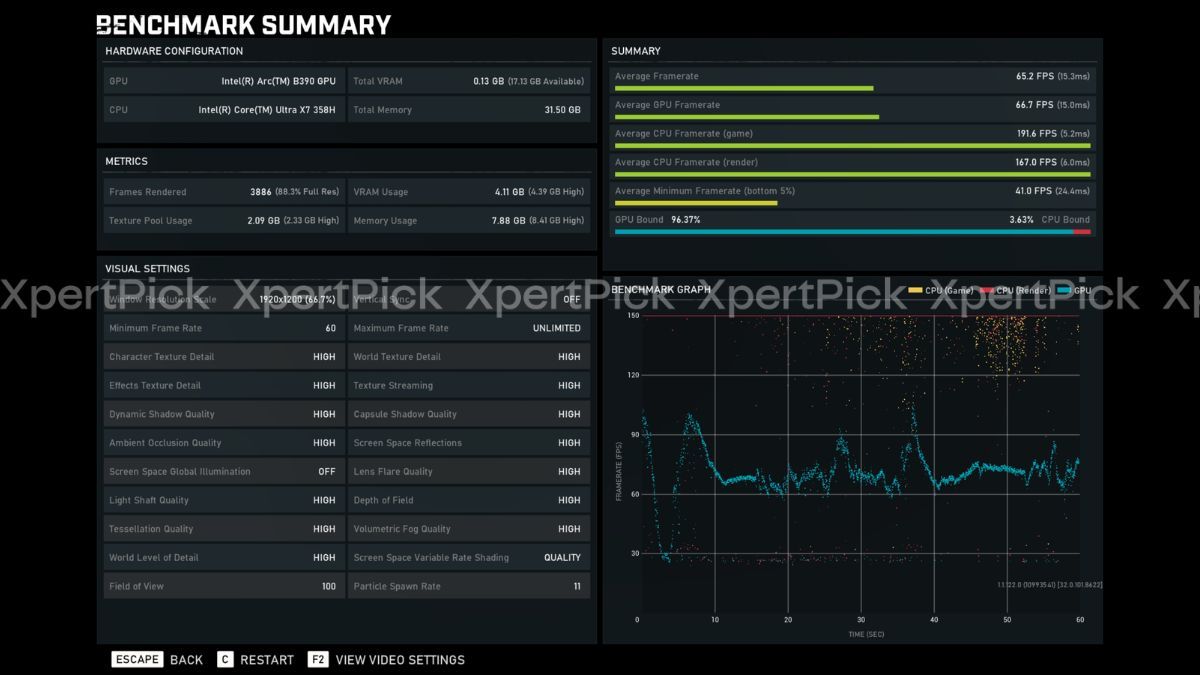Select the VISUAL SETTINGS section header
1200x675 pixels.
point(147,268)
